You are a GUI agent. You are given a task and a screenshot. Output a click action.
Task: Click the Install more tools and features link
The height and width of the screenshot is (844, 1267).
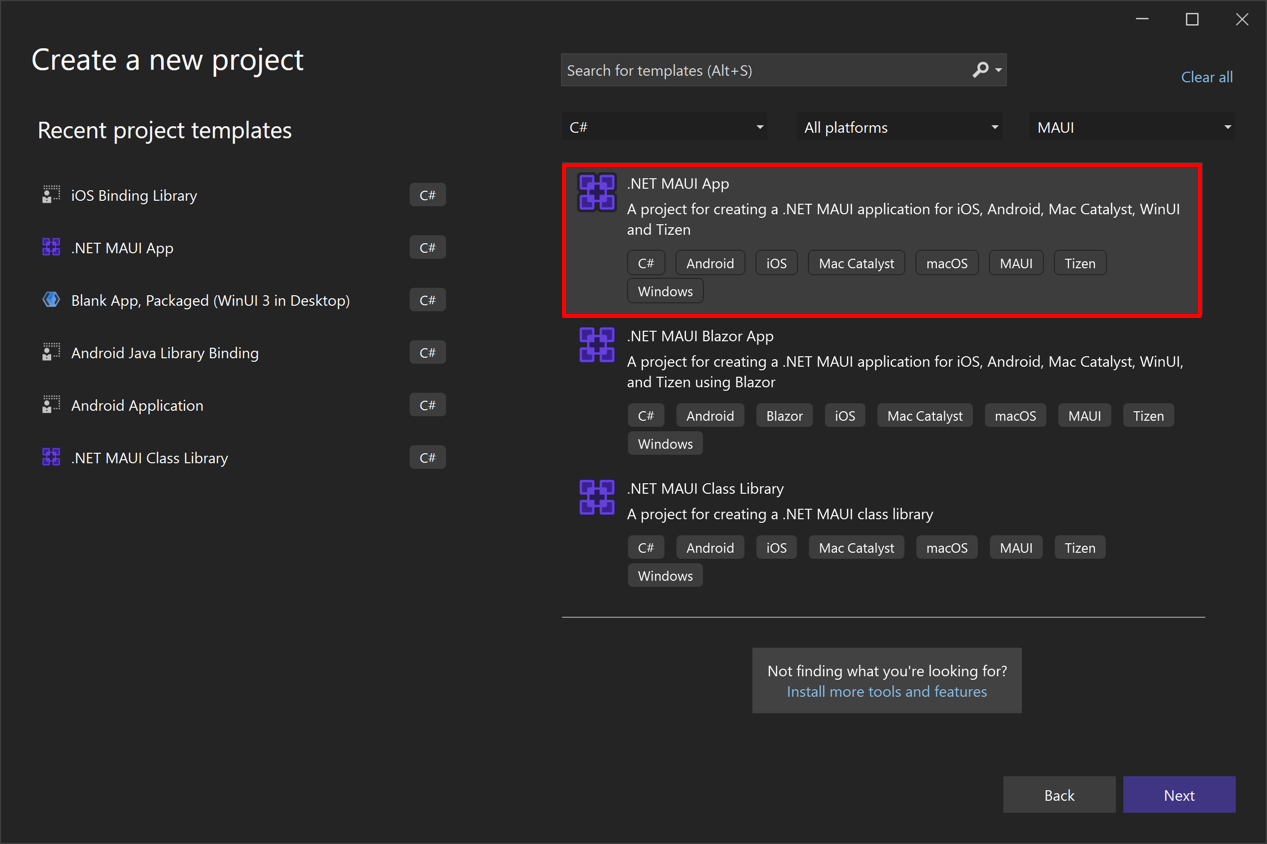click(886, 691)
